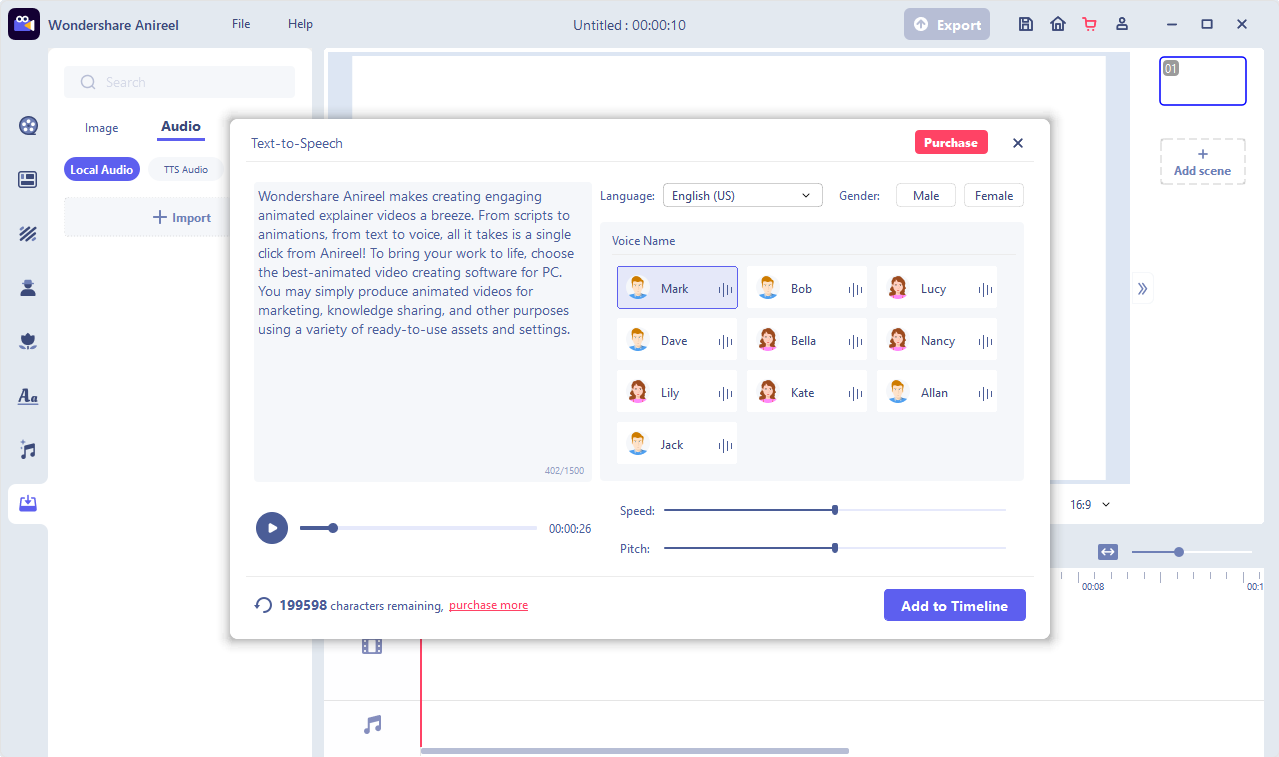Image resolution: width=1279 pixels, height=757 pixels.
Task: Go to home screen icon
Action: (x=1058, y=24)
